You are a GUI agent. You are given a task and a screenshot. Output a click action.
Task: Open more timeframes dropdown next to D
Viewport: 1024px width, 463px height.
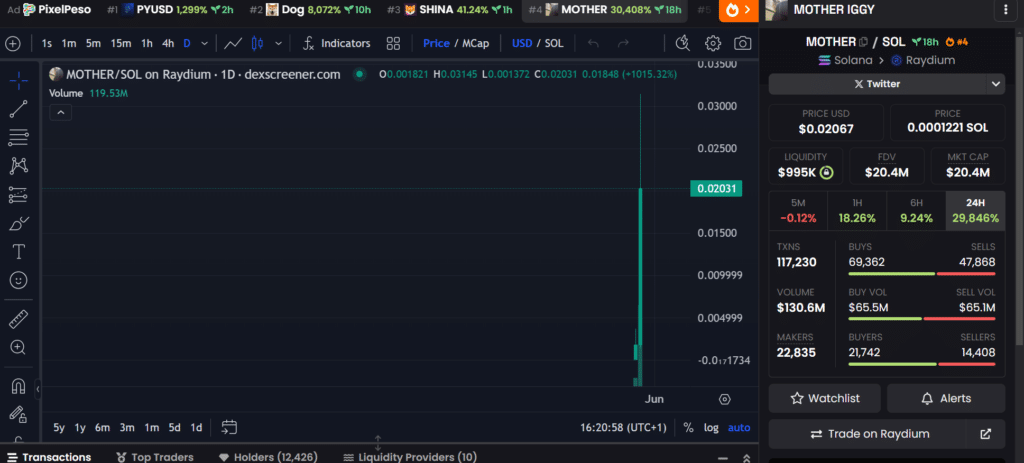point(204,44)
